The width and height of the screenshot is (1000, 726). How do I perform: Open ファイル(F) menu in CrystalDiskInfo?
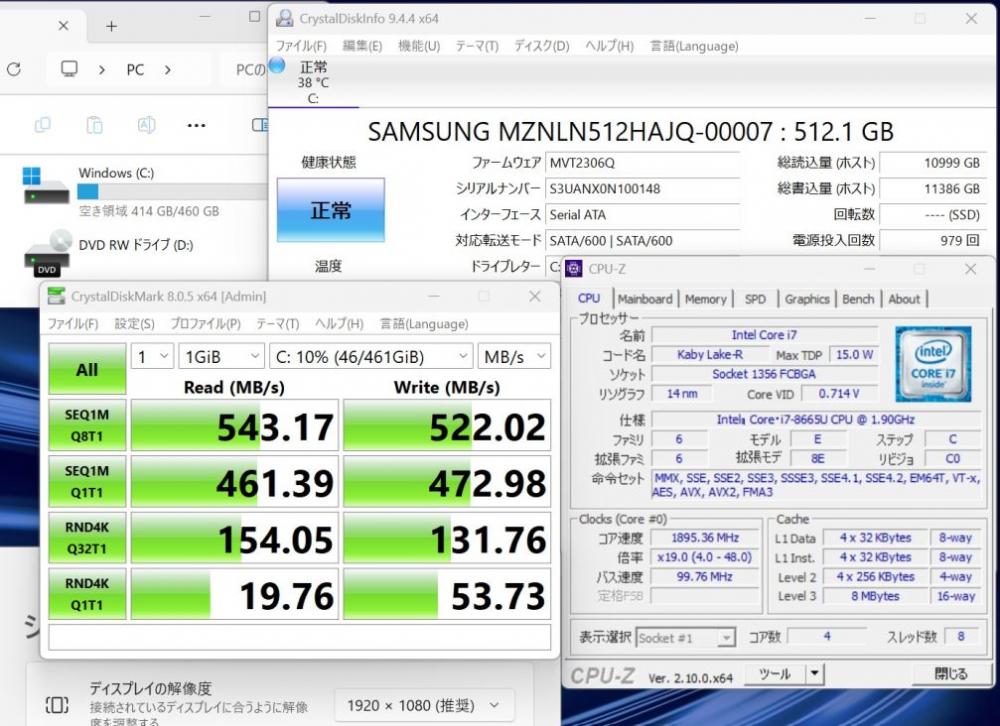point(301,46)
